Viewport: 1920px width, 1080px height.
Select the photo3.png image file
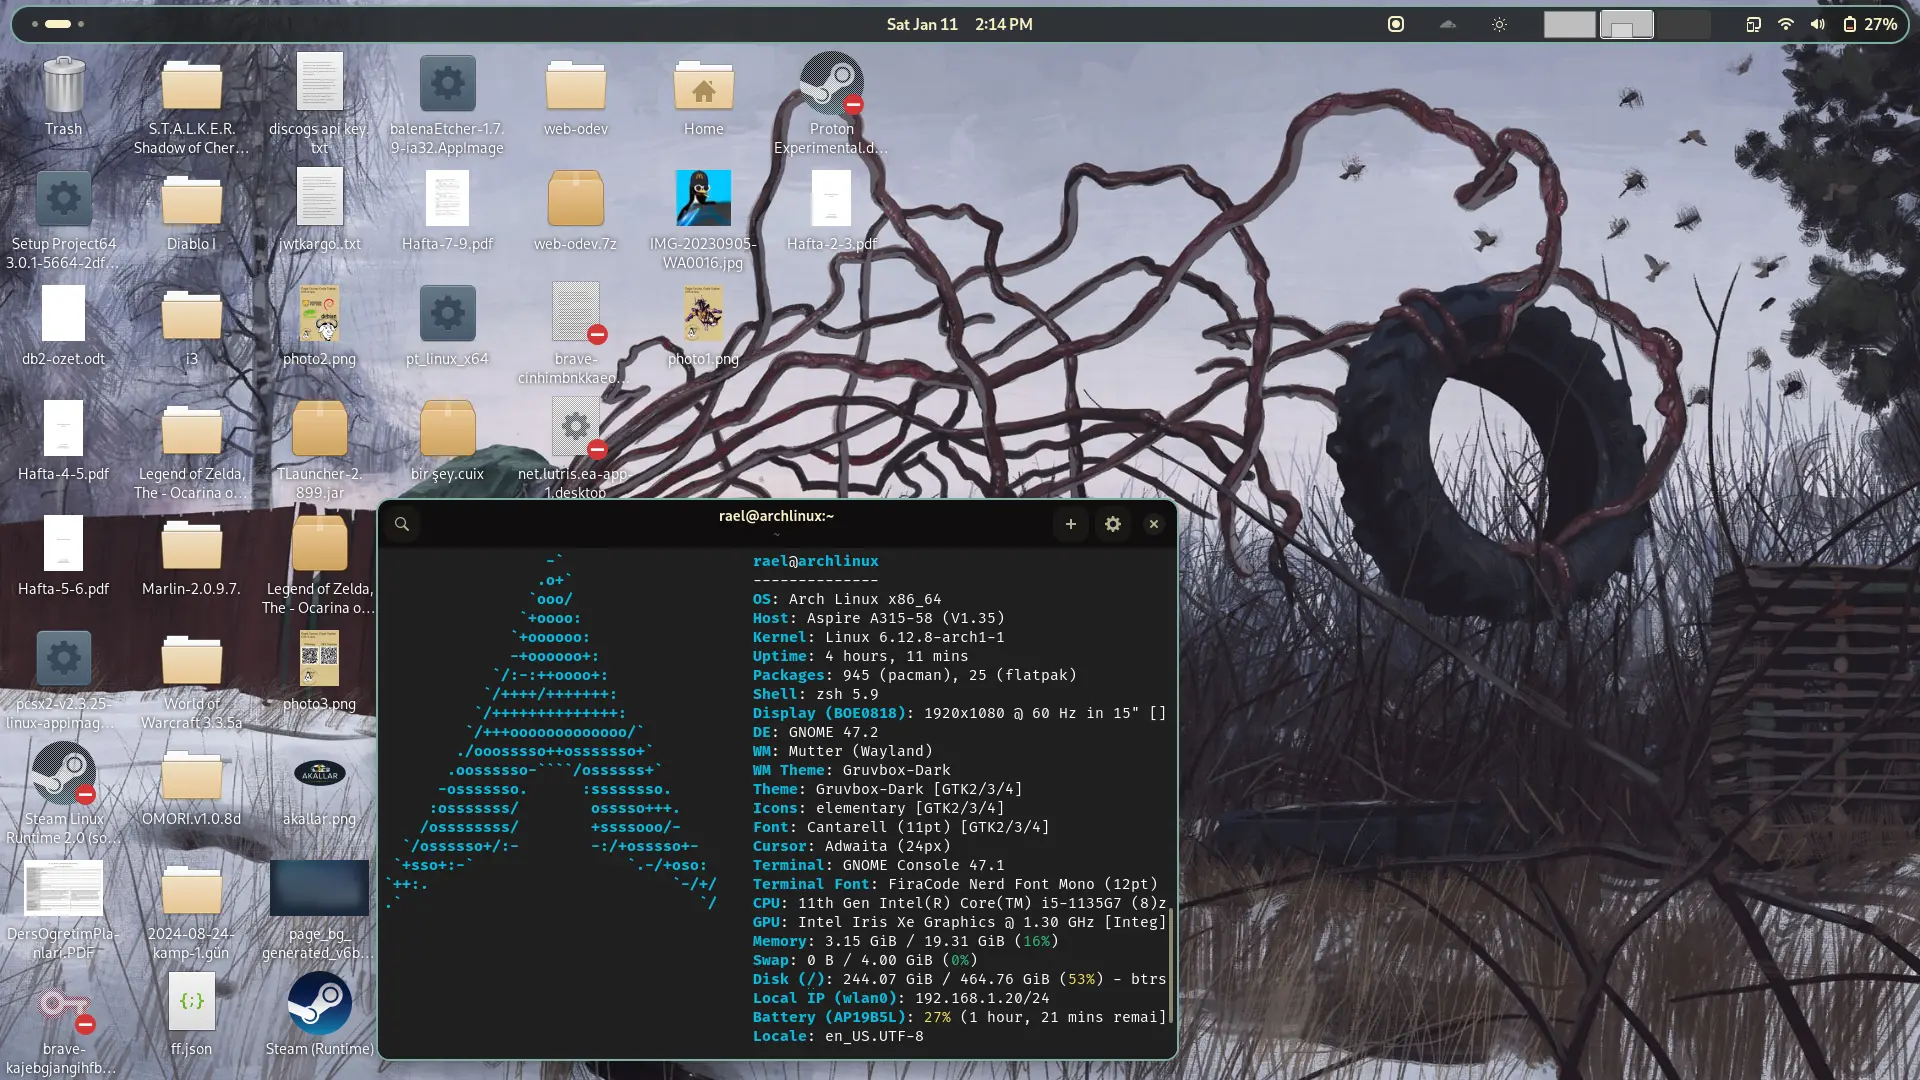[x=320, y=658]
